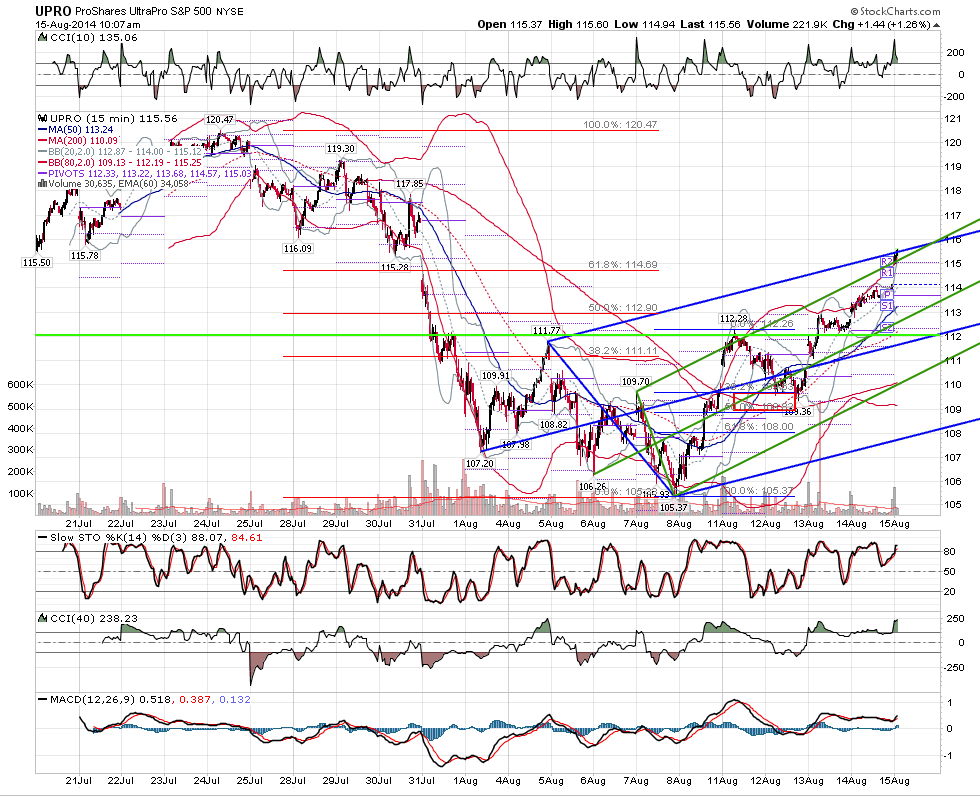Click the MA(200) 110.09 legend text
Screen dimensions: 980x796
tap(83, 141)
